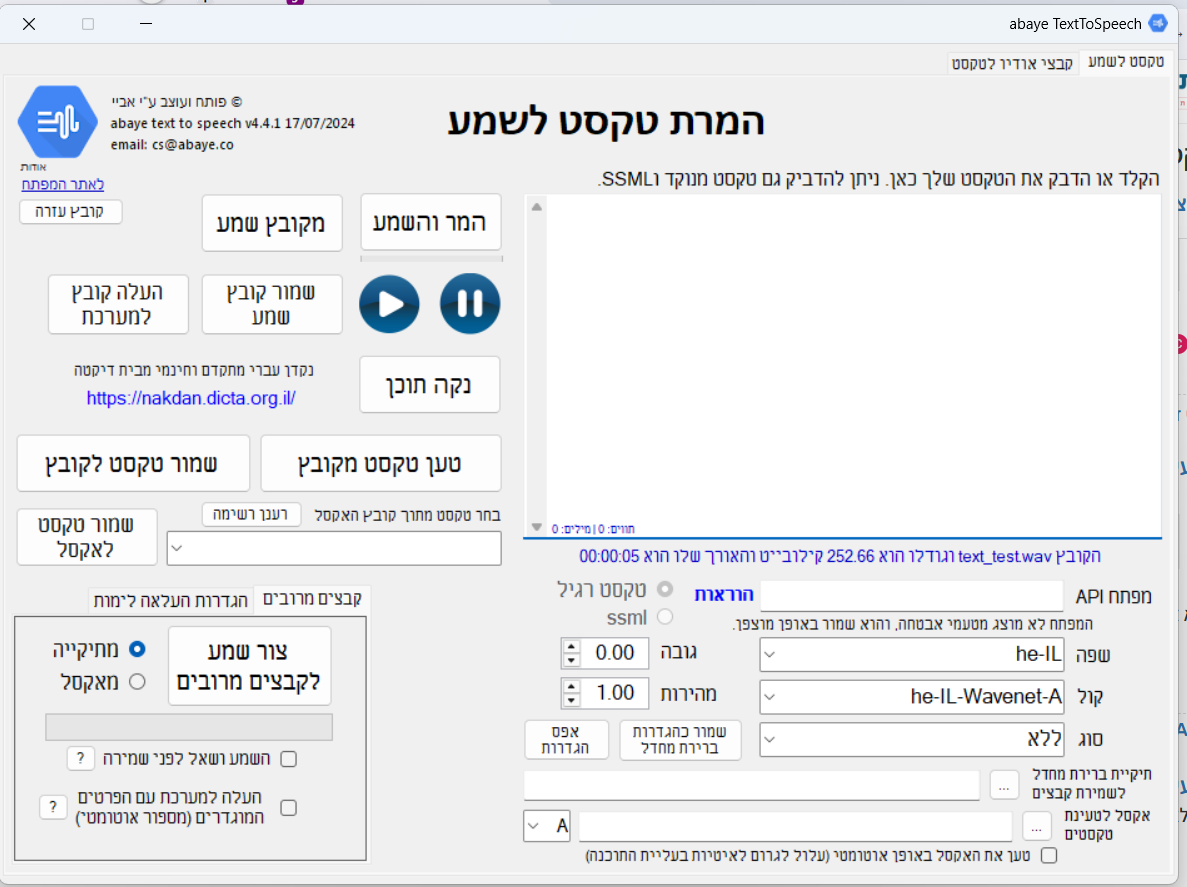Screen dimensions: 1187x887
Task: Expand the קול he-IL-Wavenet-A dropdown
Action: [x=770, y=696]
